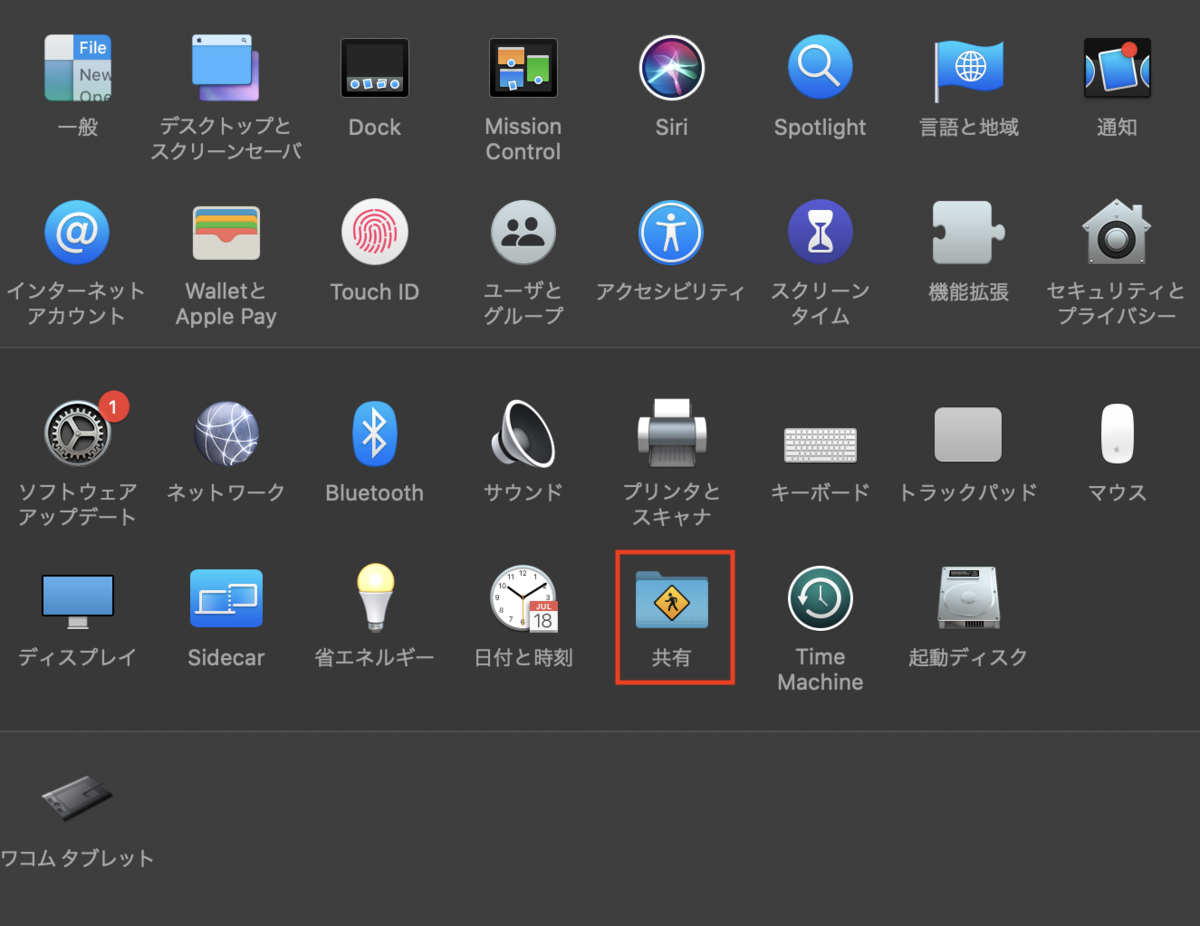Open 日付と時刻 preferences
Screen dimensions: 1200x926
tap(523, 598)
